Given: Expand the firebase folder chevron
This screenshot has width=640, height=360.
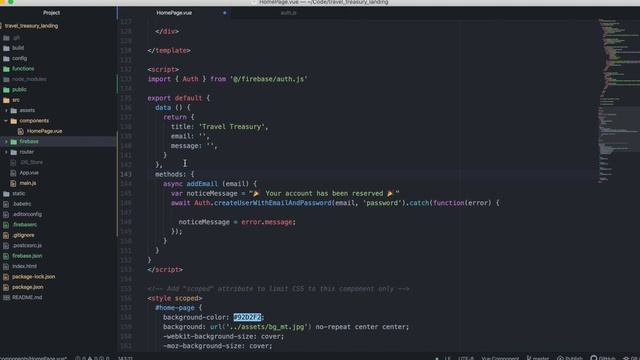Looking at the screenshot, I should [x=6, y=142].
